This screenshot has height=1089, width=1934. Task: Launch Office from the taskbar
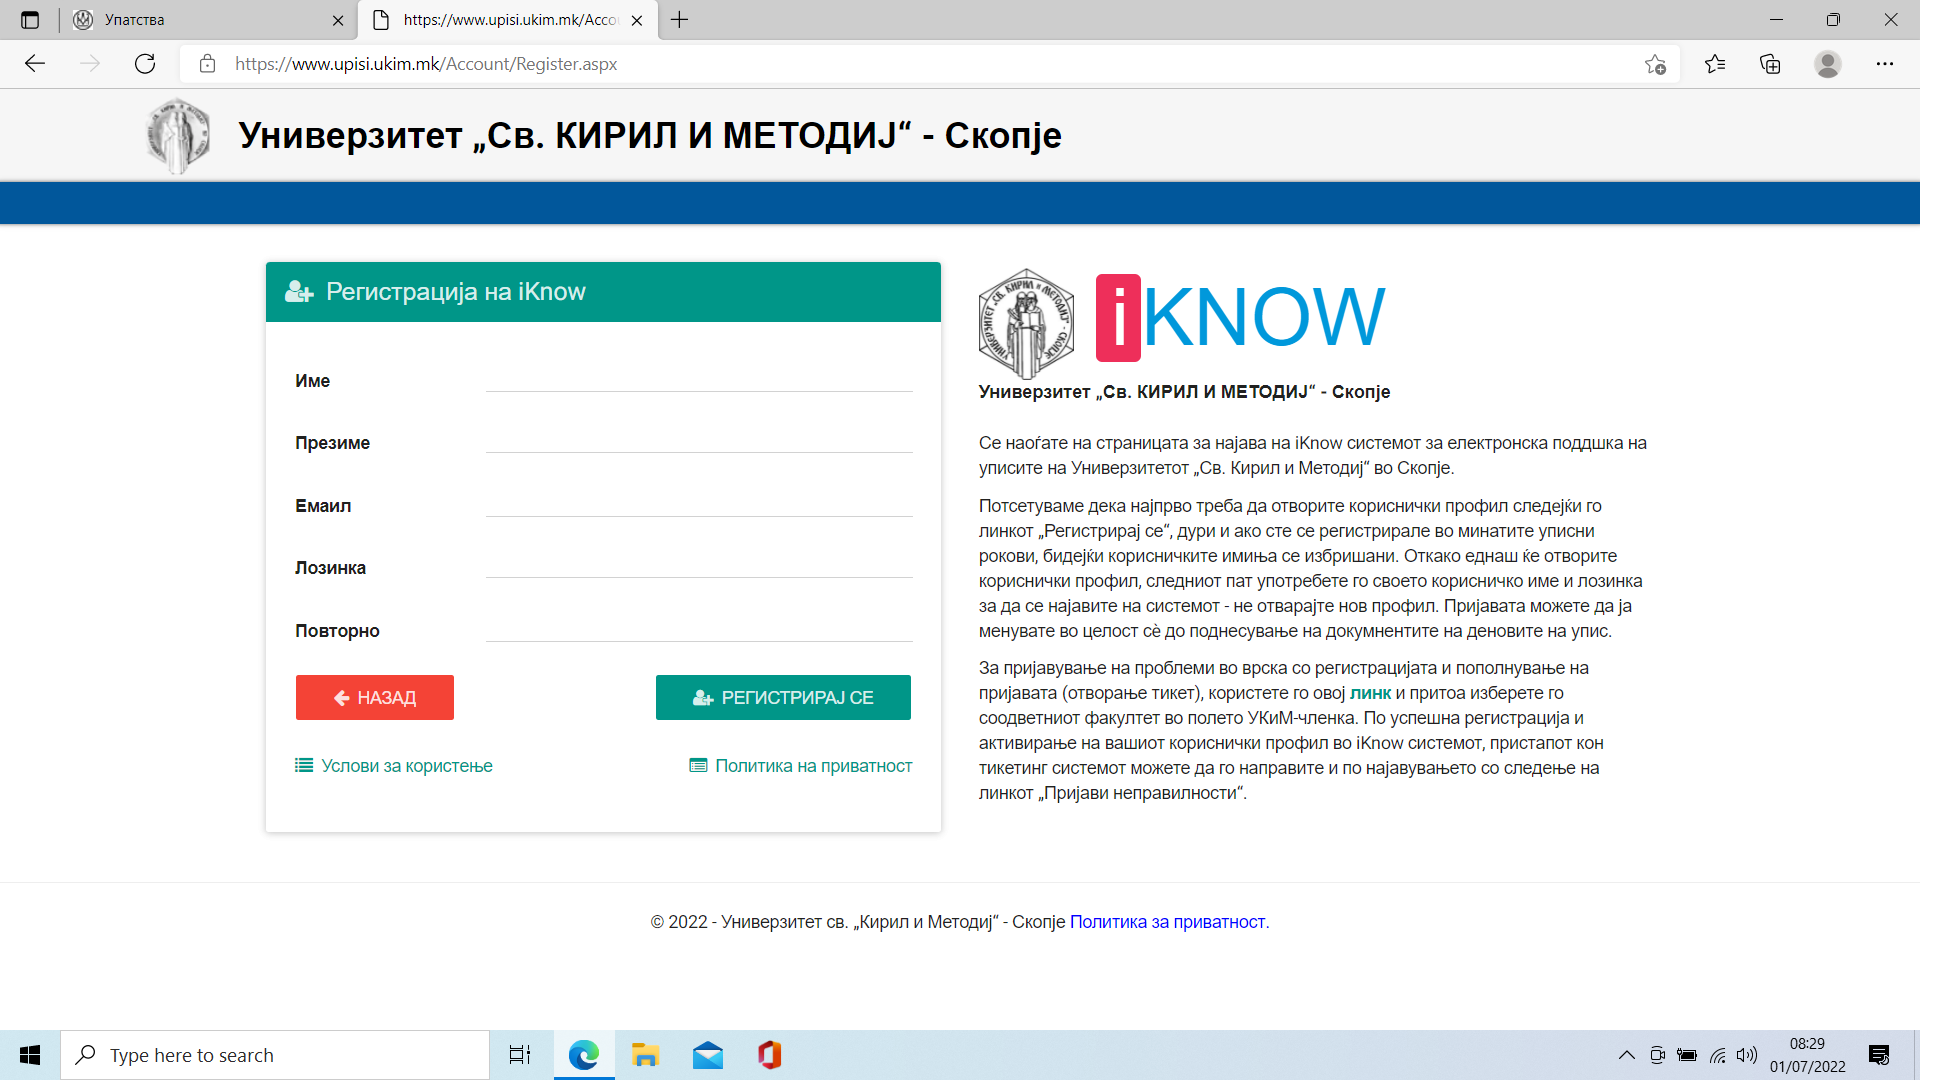(x=769, y=1055)
